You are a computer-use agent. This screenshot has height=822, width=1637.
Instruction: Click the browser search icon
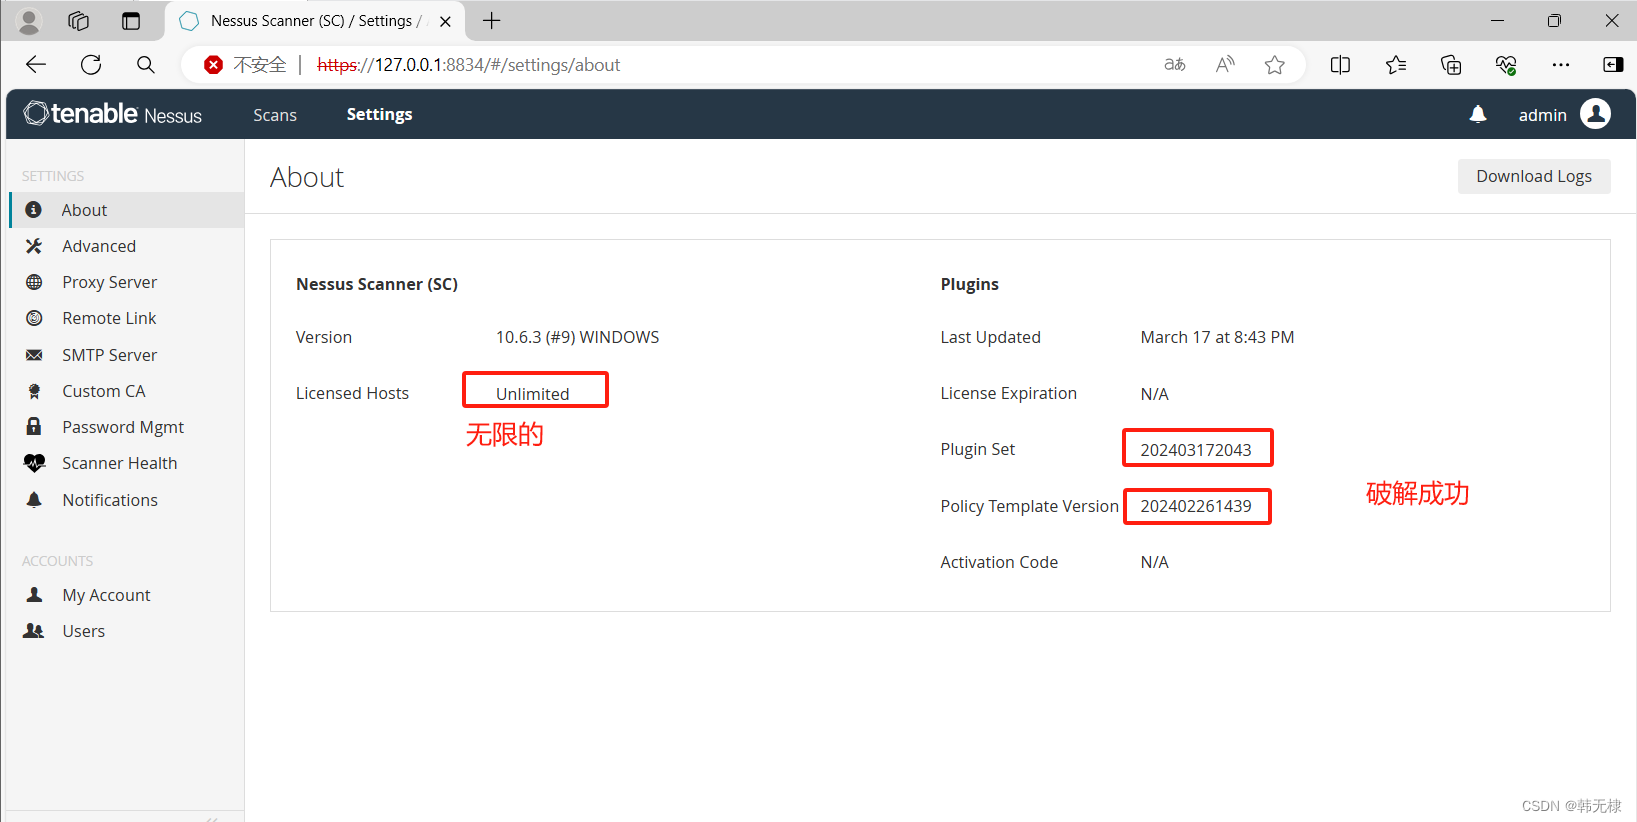click(x=146, y=65)
